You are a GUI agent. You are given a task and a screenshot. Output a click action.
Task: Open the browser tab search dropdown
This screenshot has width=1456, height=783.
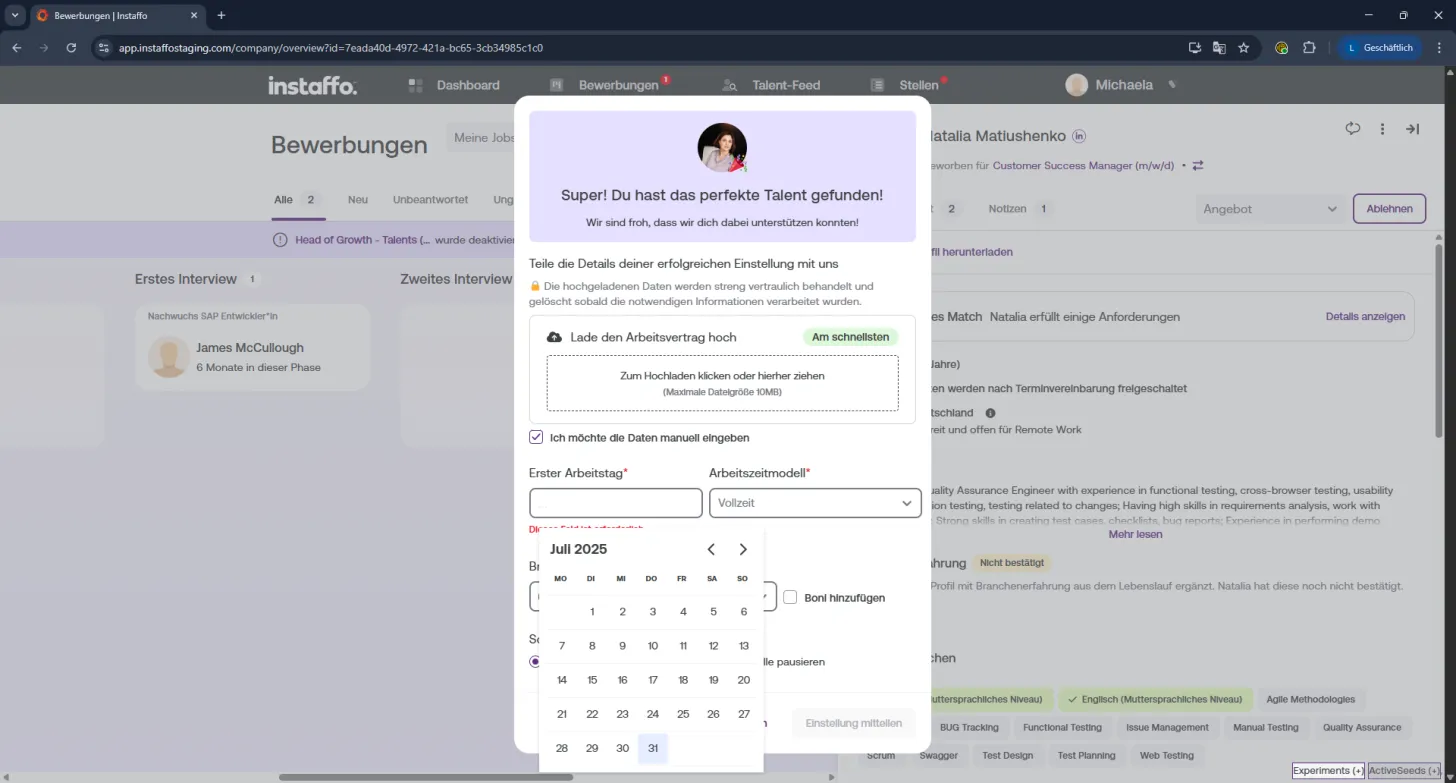coord(15,15)
